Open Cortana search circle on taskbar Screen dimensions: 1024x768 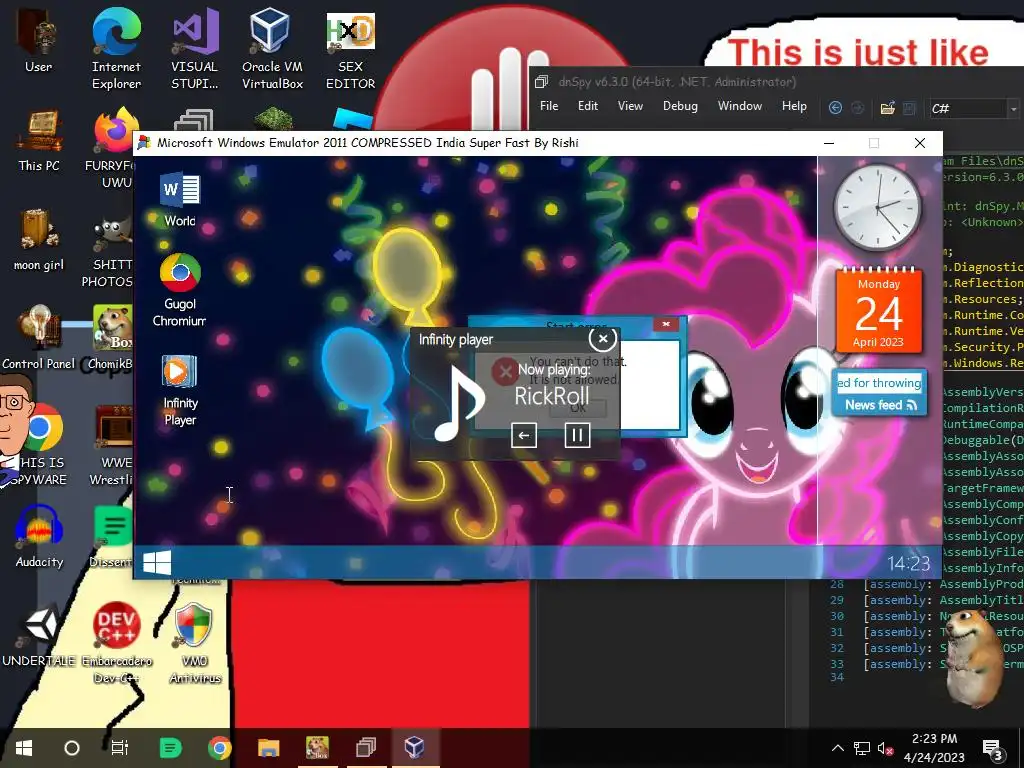pyautogui.click(x=72, y=748)
